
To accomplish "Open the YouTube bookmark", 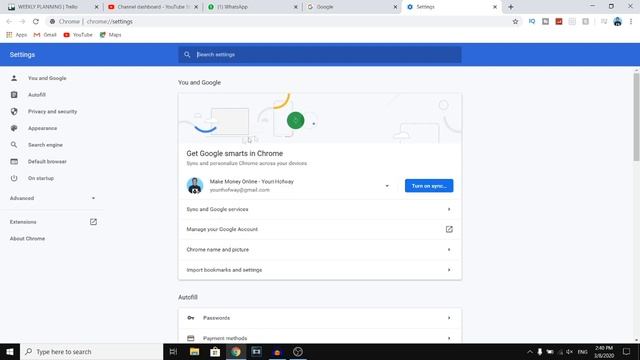I will click(x=78, y=35).
